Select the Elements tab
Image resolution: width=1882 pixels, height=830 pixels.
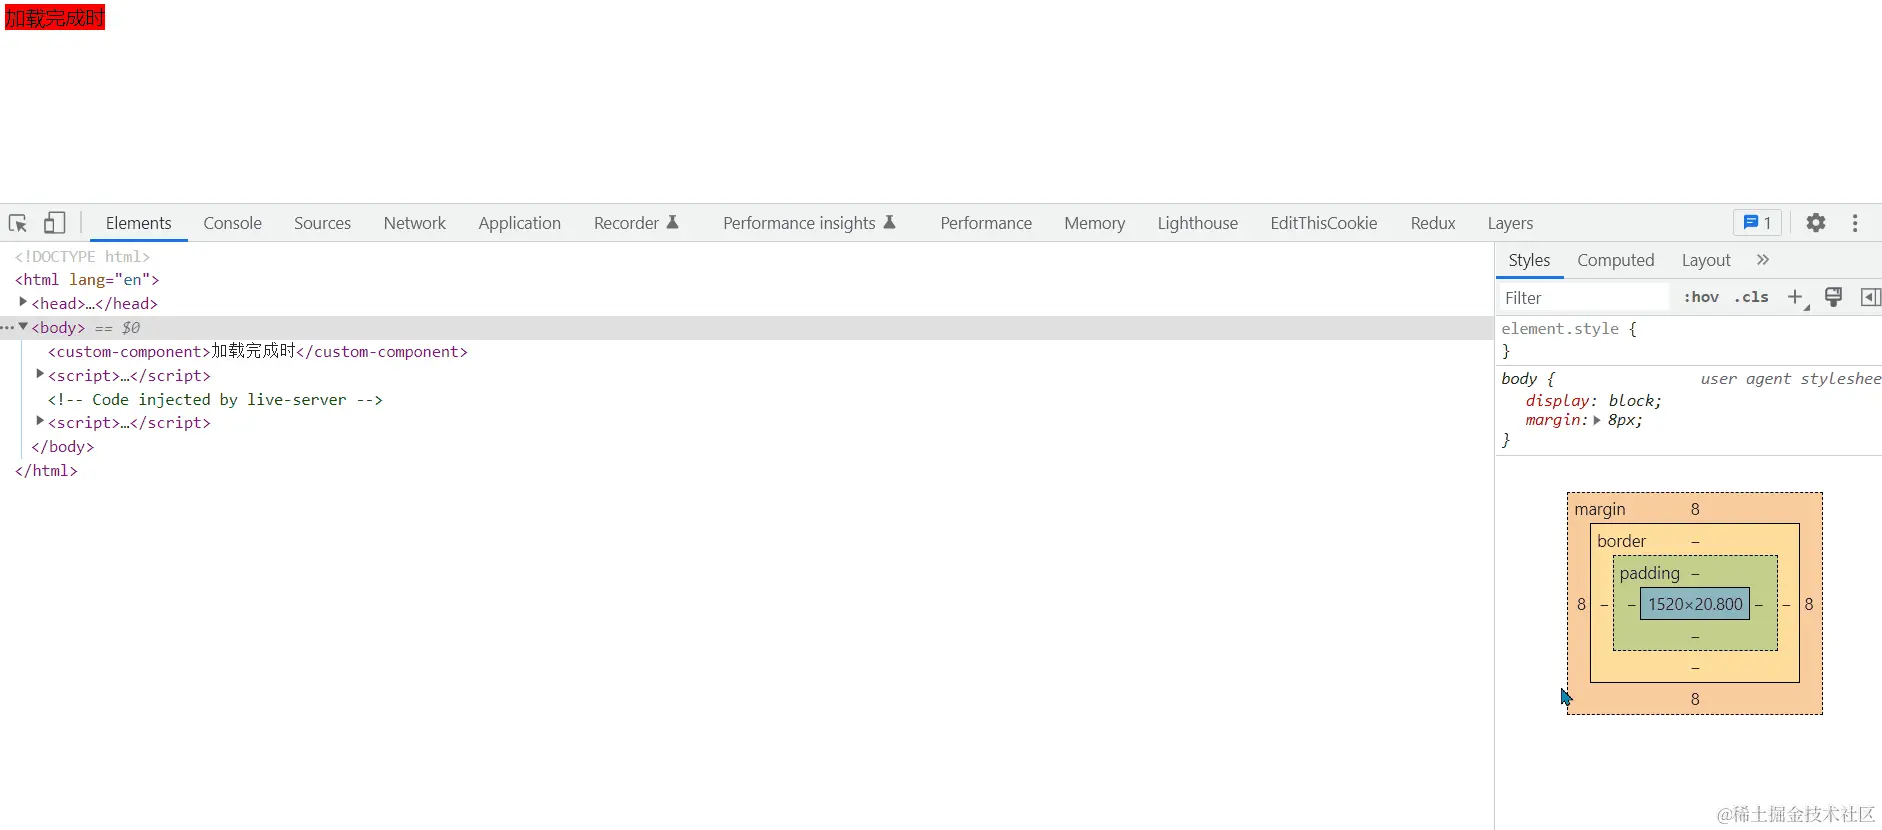pyautogui.click(x=139, y=223)
